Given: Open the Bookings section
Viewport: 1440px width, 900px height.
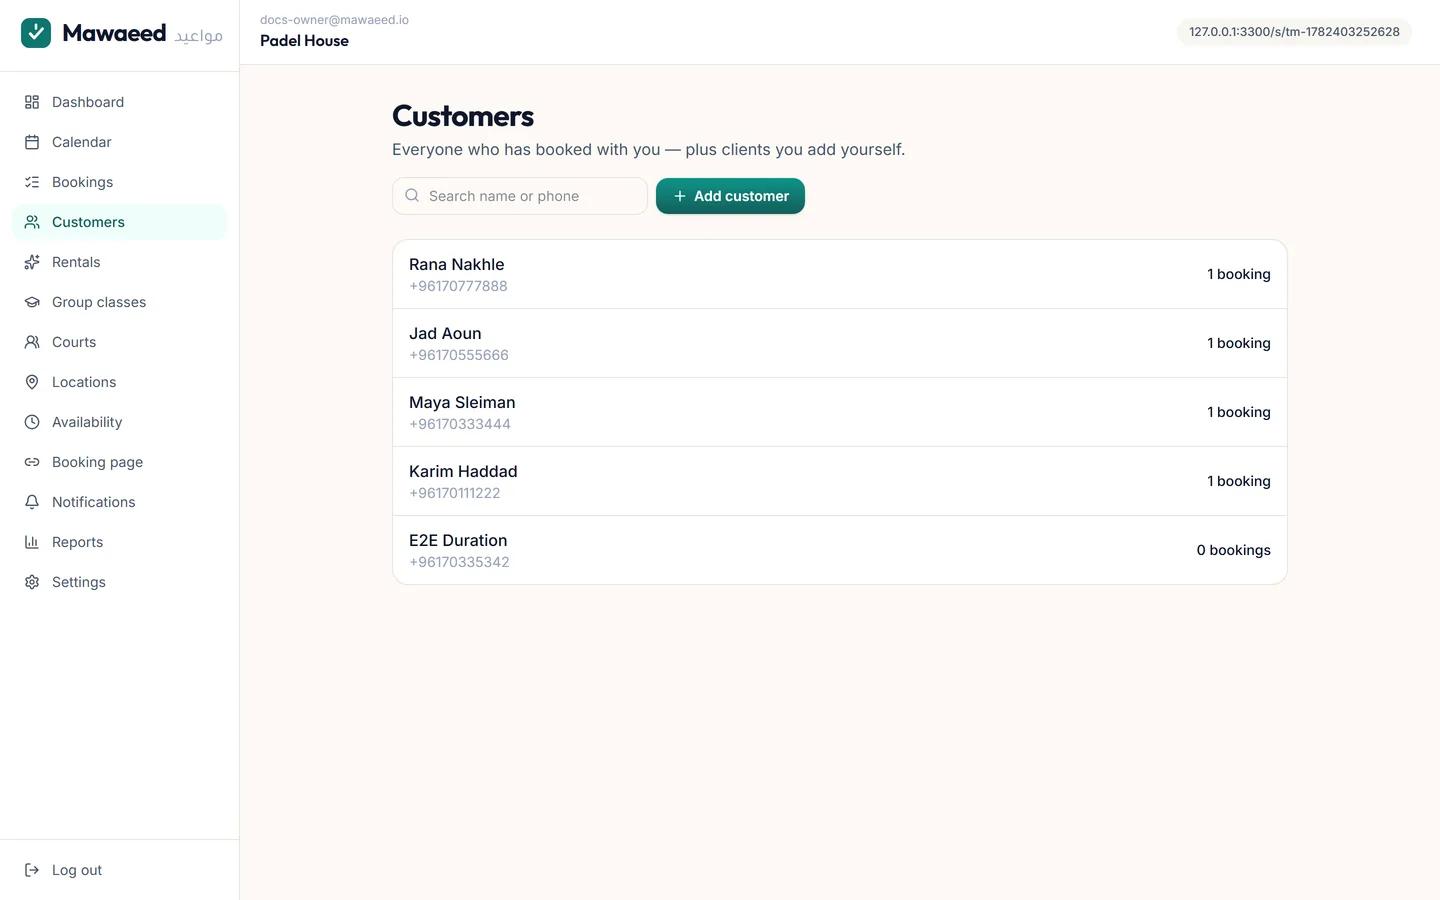Looking at the screenshot, I should coord(120,182).
